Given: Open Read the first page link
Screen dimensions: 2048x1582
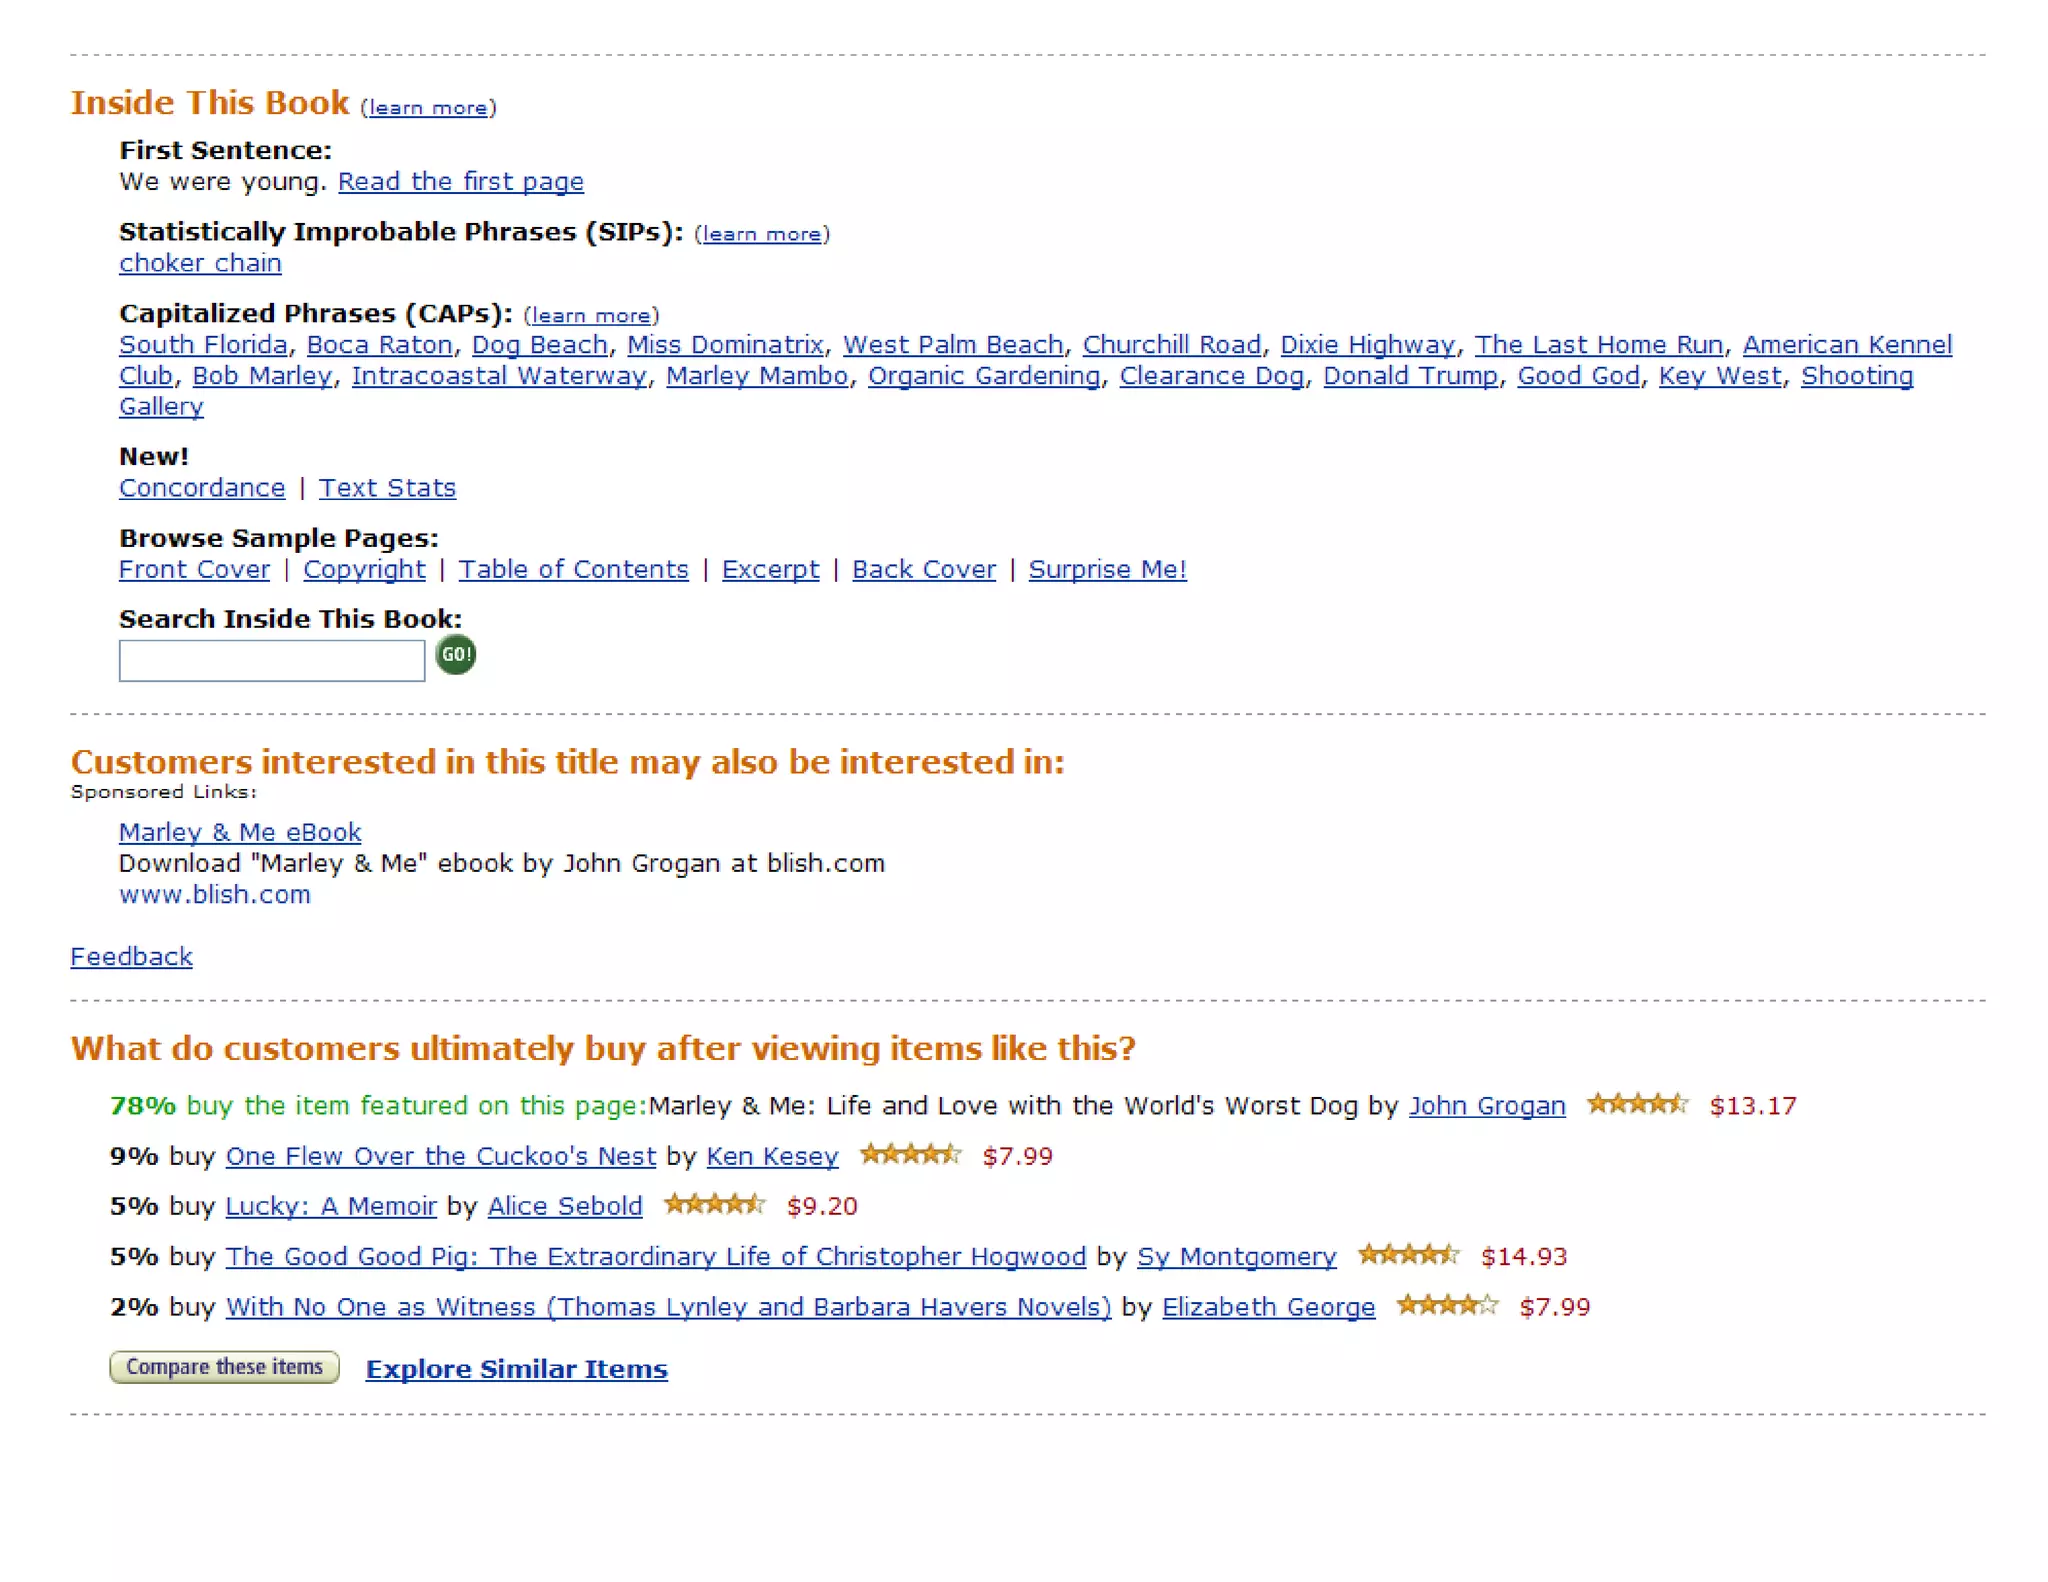Looking at the screenshot, I should [460, 181].
